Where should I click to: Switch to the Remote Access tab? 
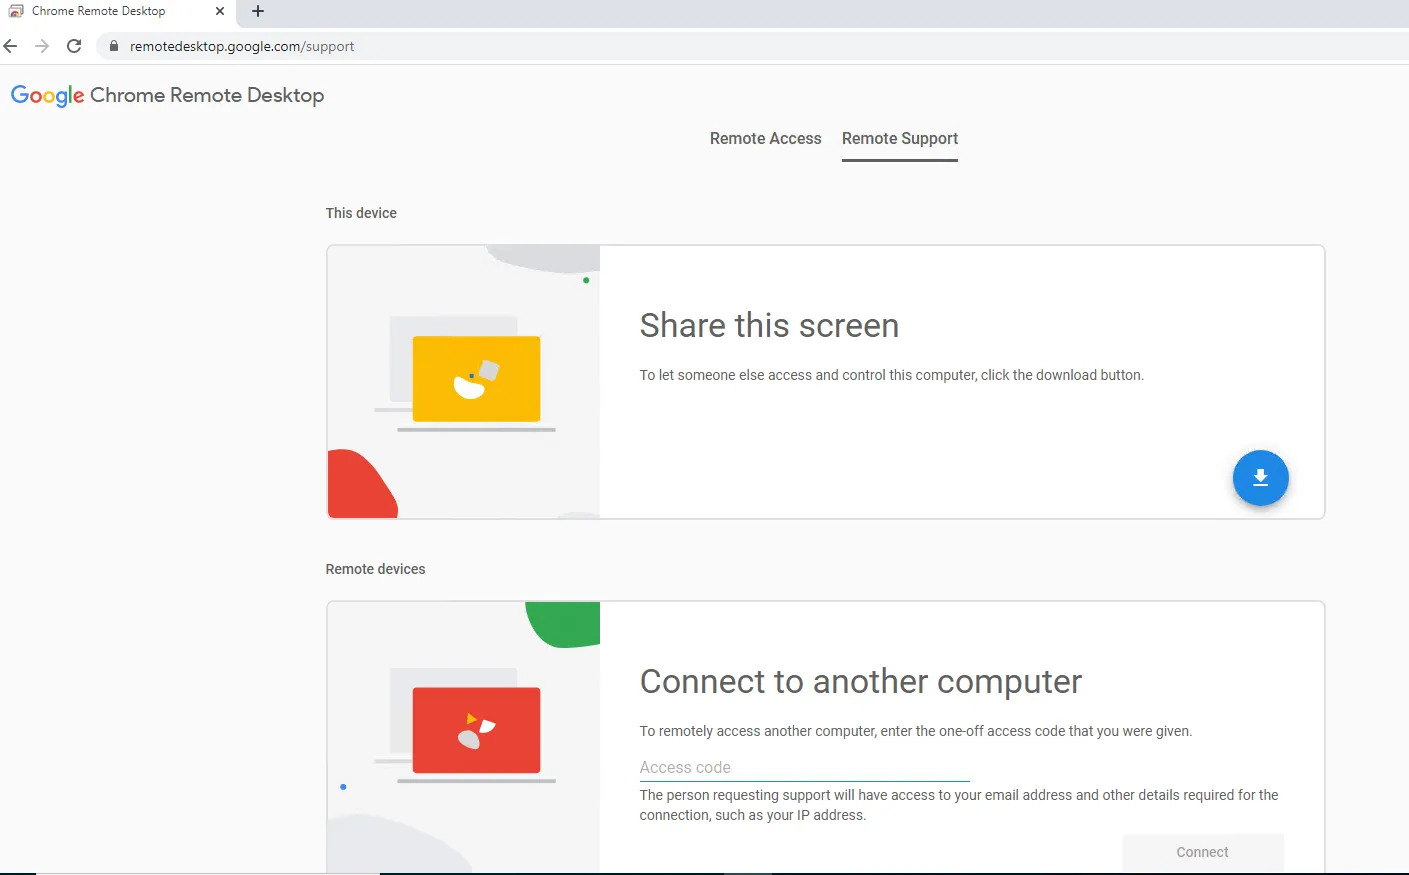click(x=765, y=139)
